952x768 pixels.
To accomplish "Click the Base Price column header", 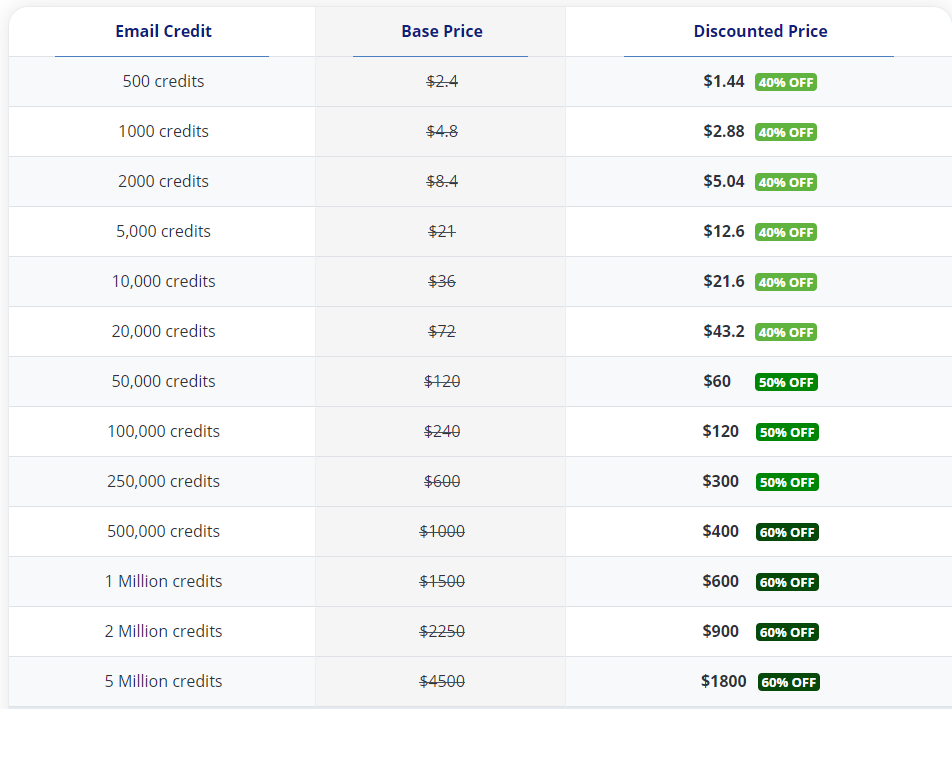I will [441, 31].
